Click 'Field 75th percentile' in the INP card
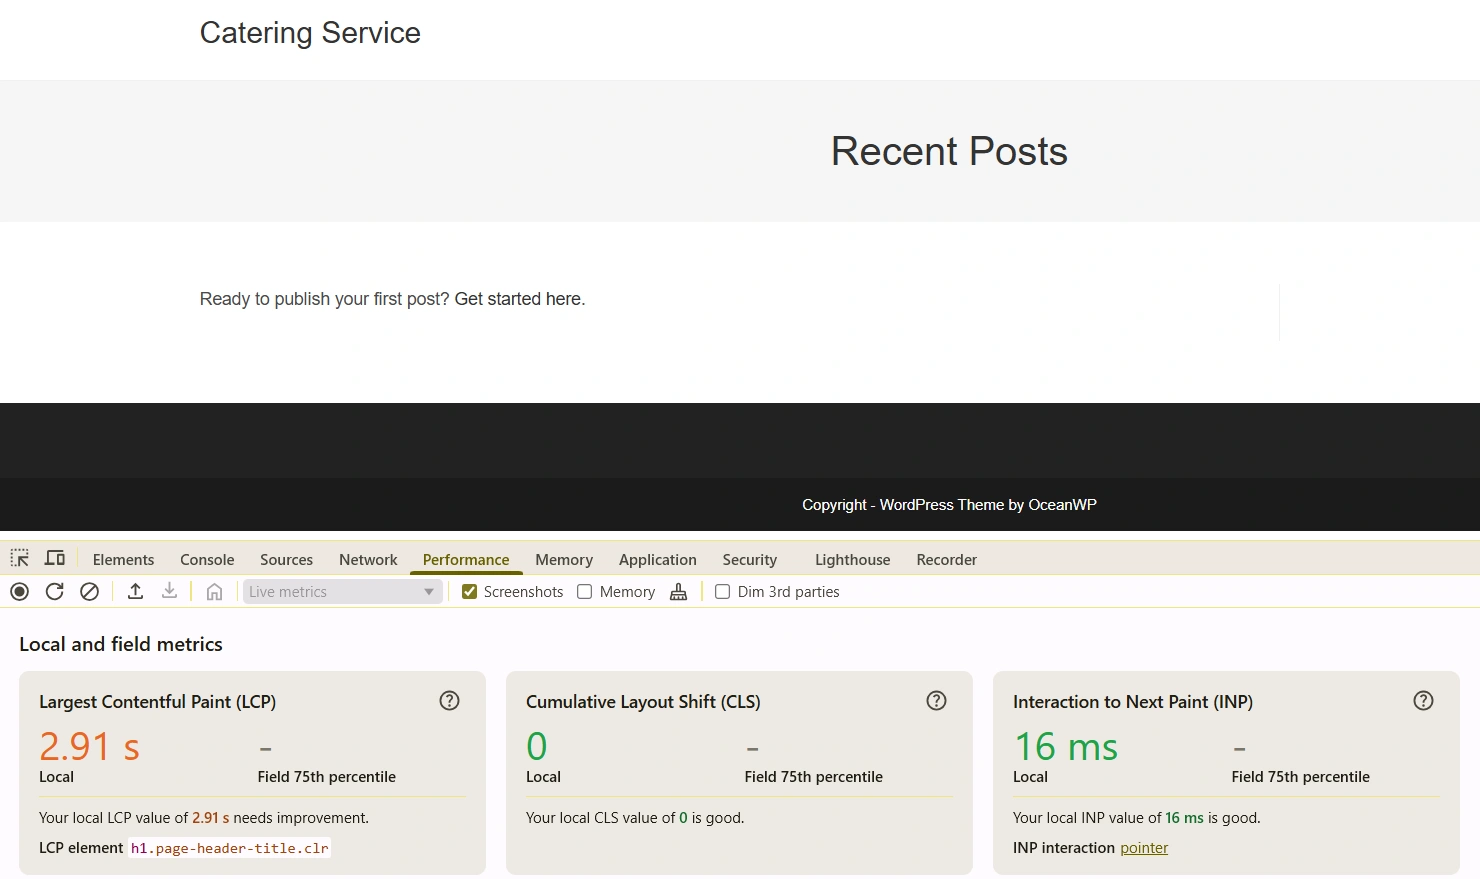1480x879 pixels. point(1300,777)
